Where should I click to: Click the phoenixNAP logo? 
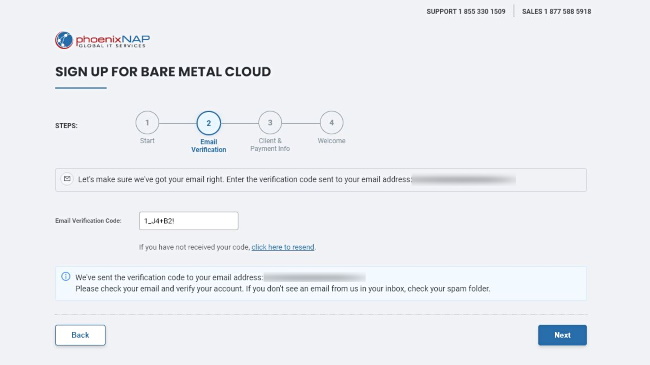pyautogui.click(x=102, y=40)
